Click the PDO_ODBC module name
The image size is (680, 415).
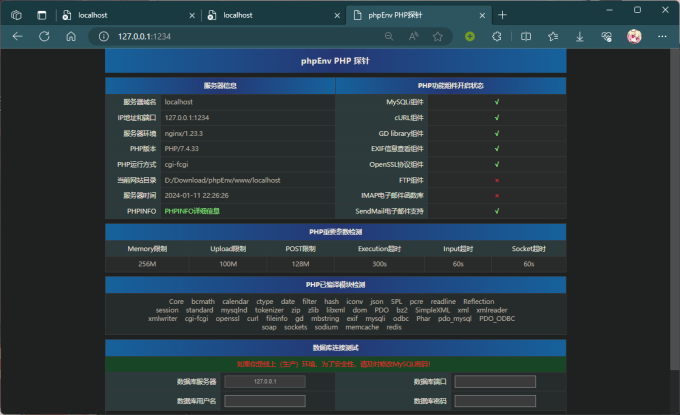tap(497, 319)
